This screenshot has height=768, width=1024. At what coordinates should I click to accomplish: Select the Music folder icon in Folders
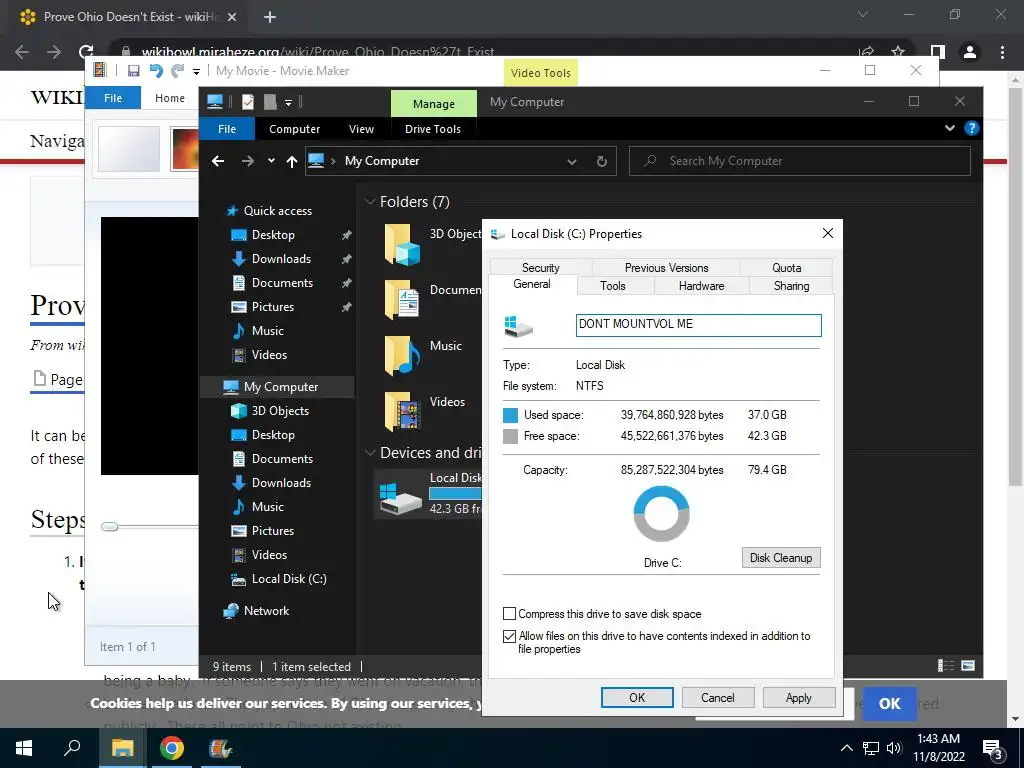coord(402,355)
